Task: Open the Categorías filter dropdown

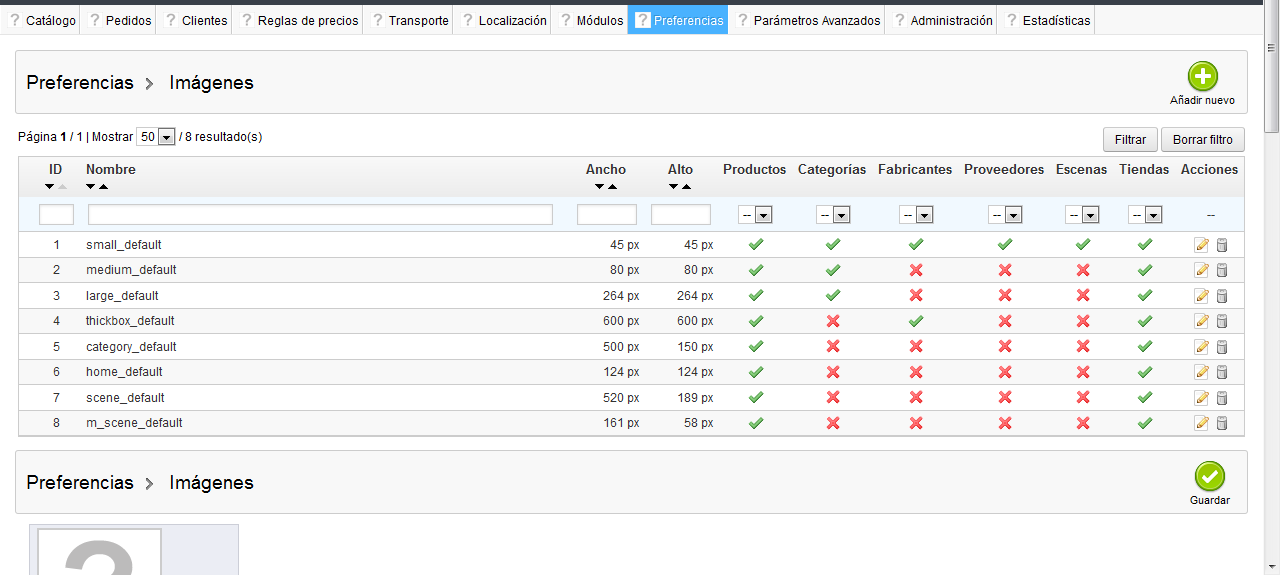Action: click(x=833, y=215)
